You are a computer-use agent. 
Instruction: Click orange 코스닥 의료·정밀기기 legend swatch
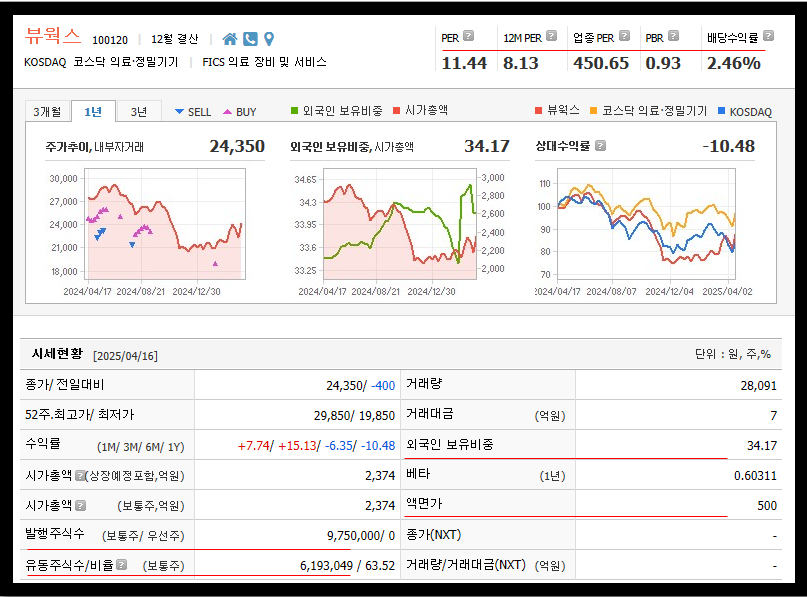click(593, 111)
